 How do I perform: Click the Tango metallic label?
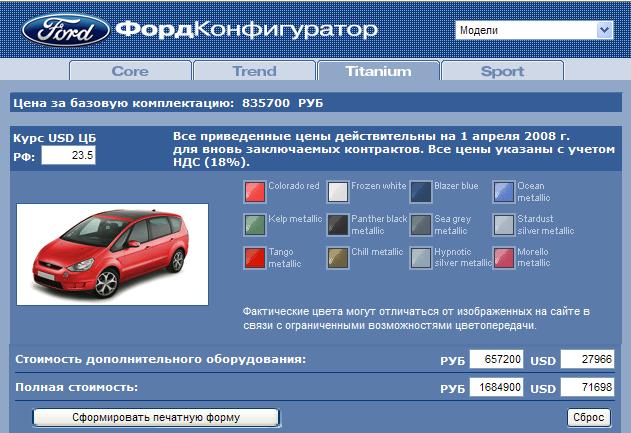[x=285, y=258]
